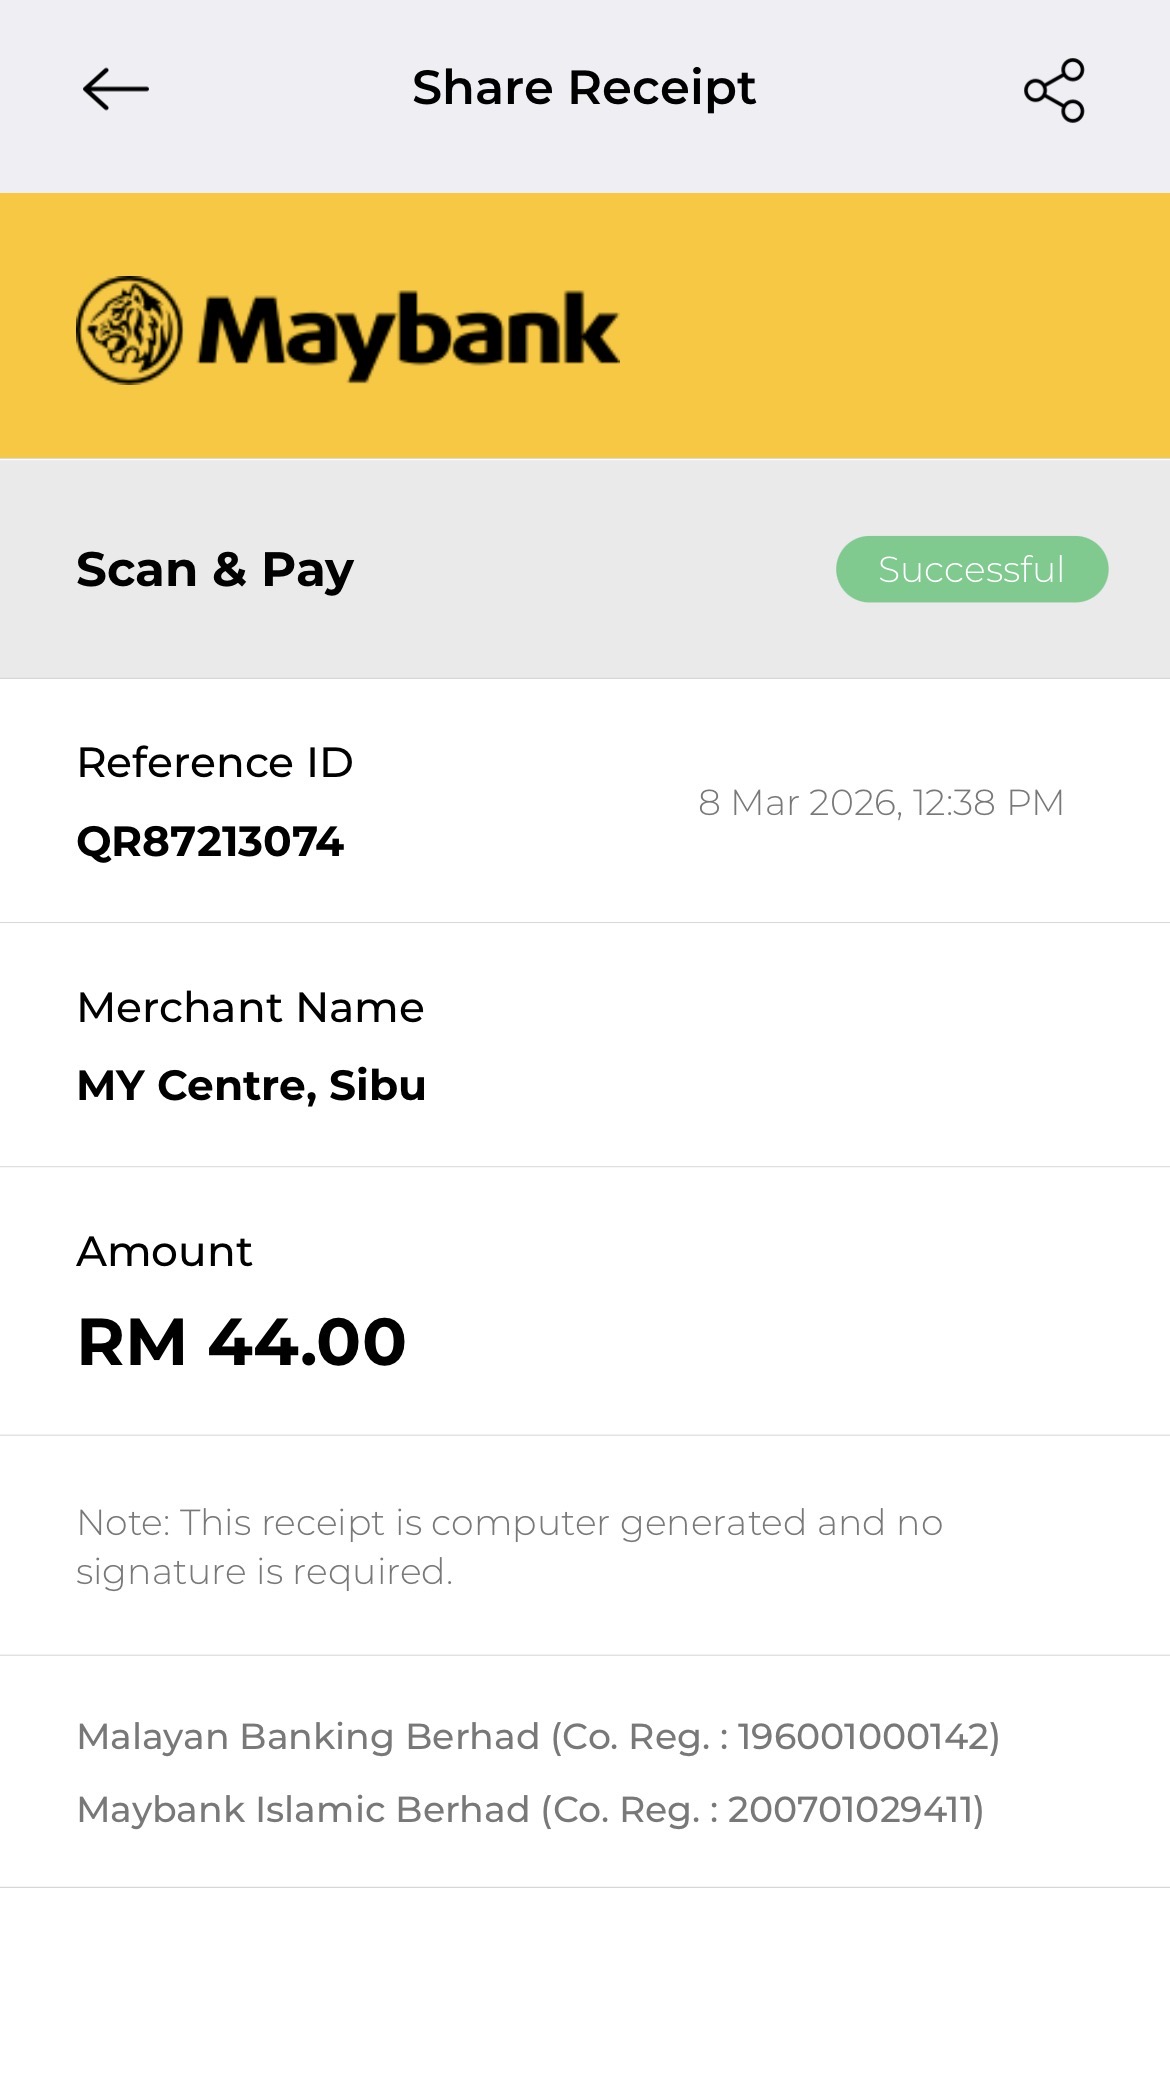Image resolution: width=1170 pixels, height=2094 pixels.
Task: Tap the back arrow icon
Action: 116,89
